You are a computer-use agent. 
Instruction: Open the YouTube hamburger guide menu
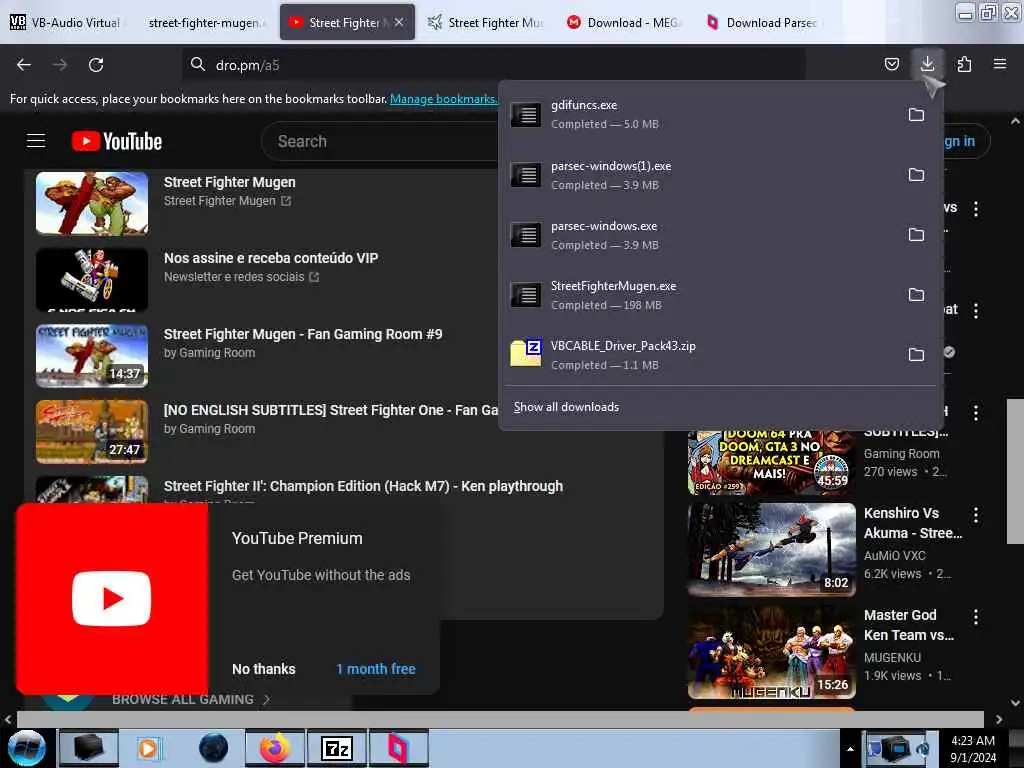click(x=36, y=140)
